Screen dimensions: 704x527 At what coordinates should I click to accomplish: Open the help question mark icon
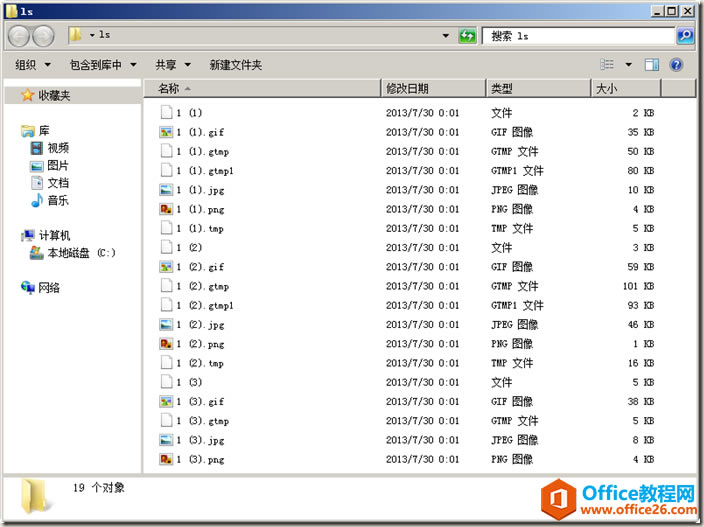(x=677, y=65)
